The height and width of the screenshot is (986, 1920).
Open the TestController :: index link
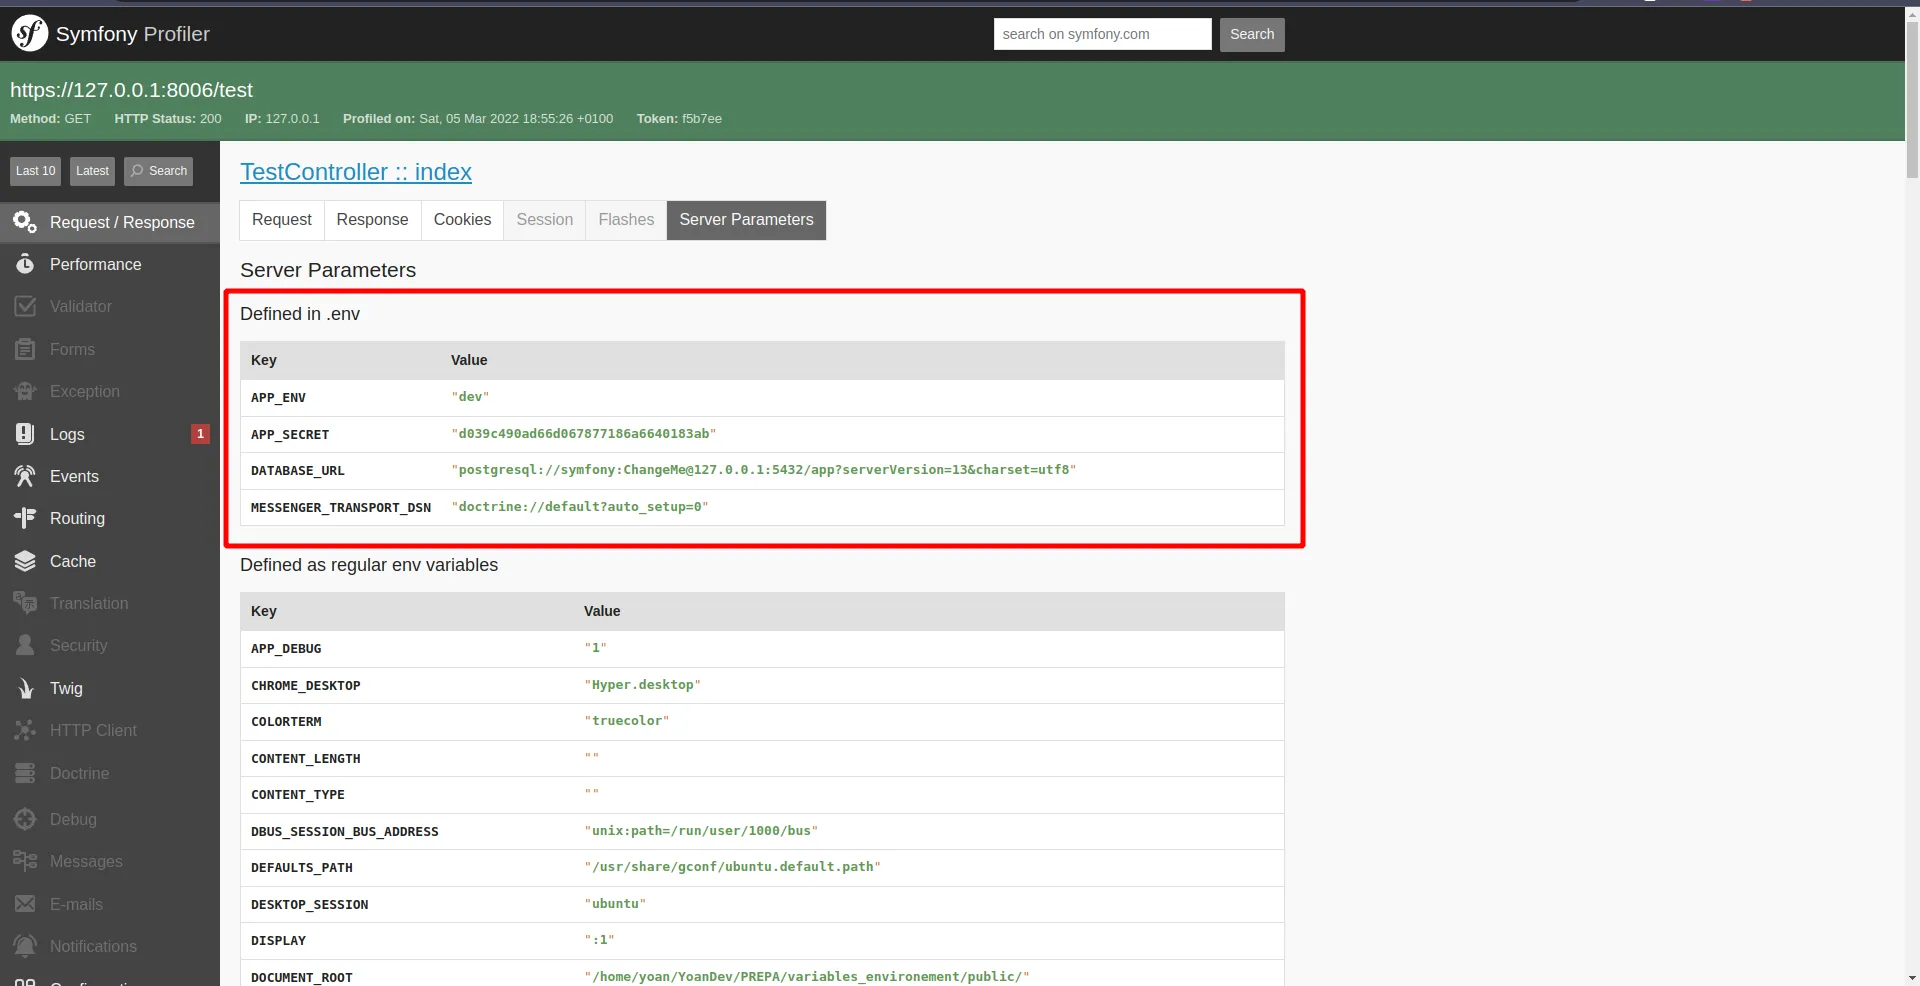pyautogui.click(x=356, y=172)
